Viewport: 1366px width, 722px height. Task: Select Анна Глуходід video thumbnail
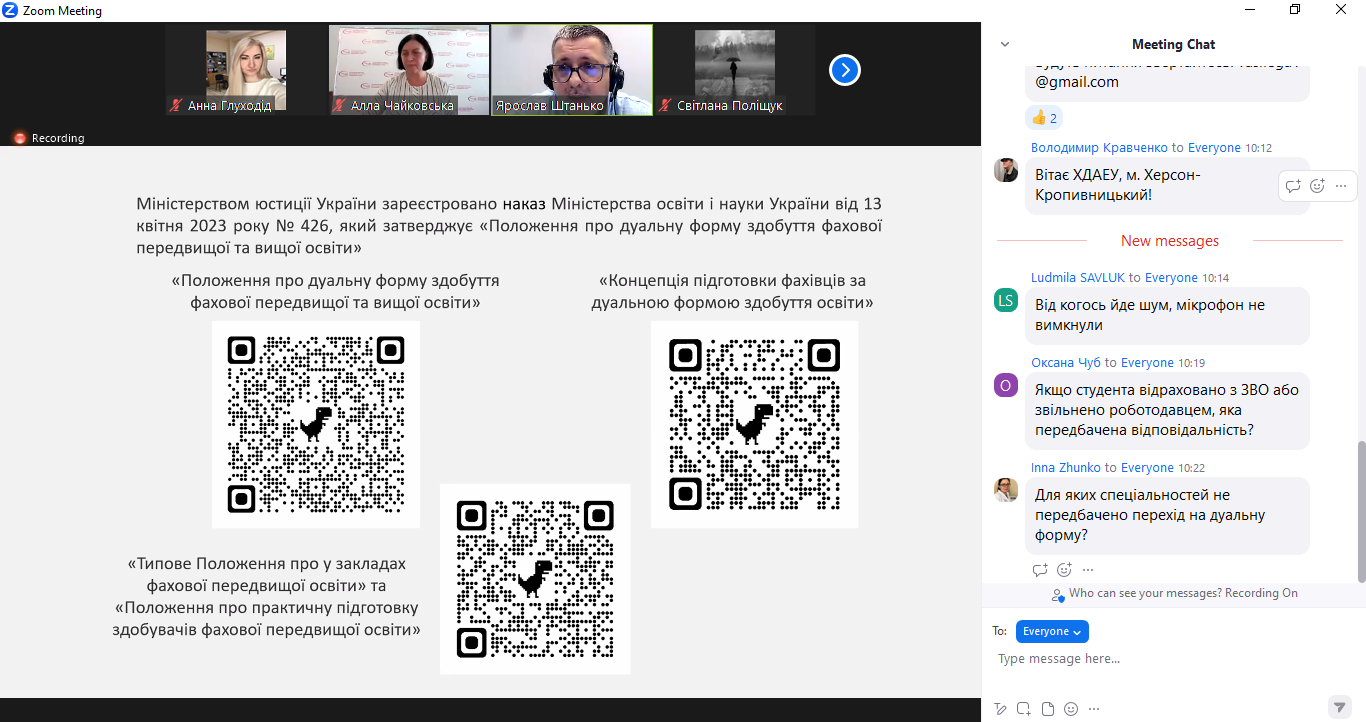[x=246, y=70]
